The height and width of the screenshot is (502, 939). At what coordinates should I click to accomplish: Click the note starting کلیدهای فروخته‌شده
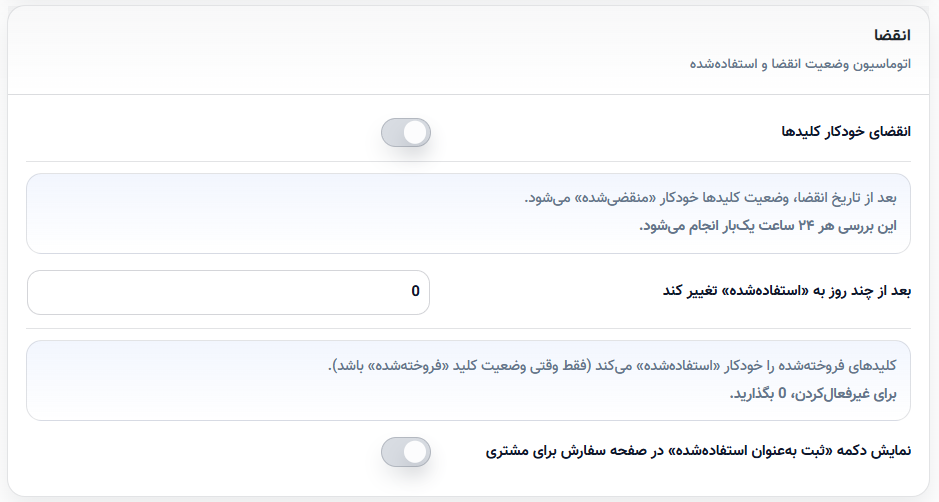(x=612, y=365)
